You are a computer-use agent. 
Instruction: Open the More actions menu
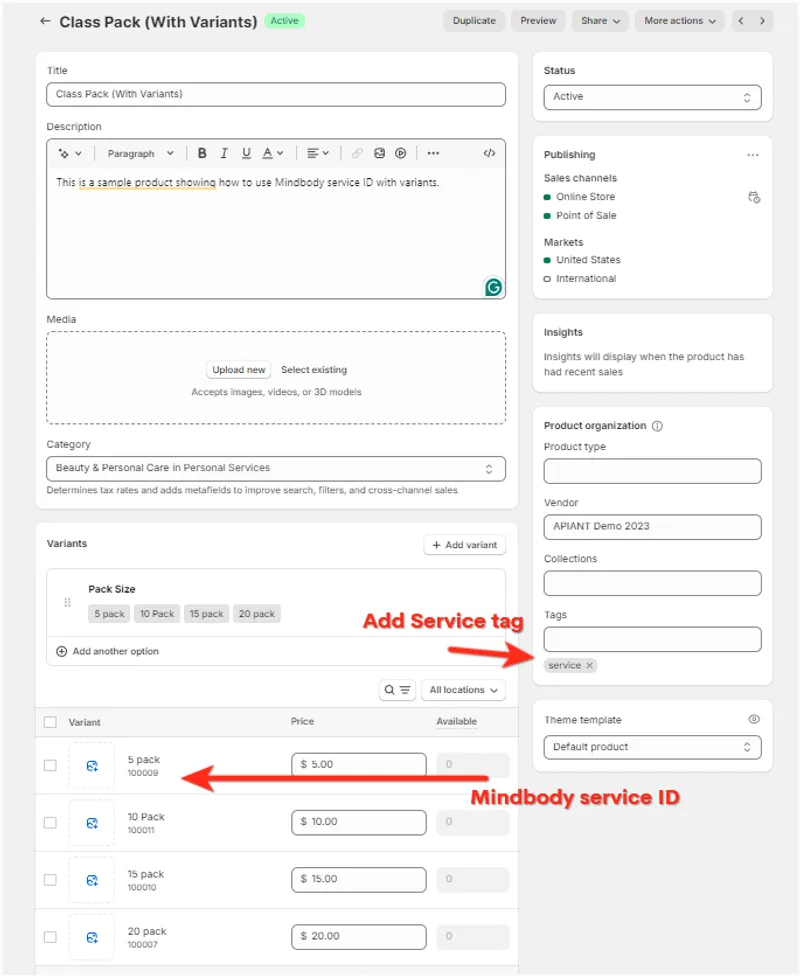[680, 21]
